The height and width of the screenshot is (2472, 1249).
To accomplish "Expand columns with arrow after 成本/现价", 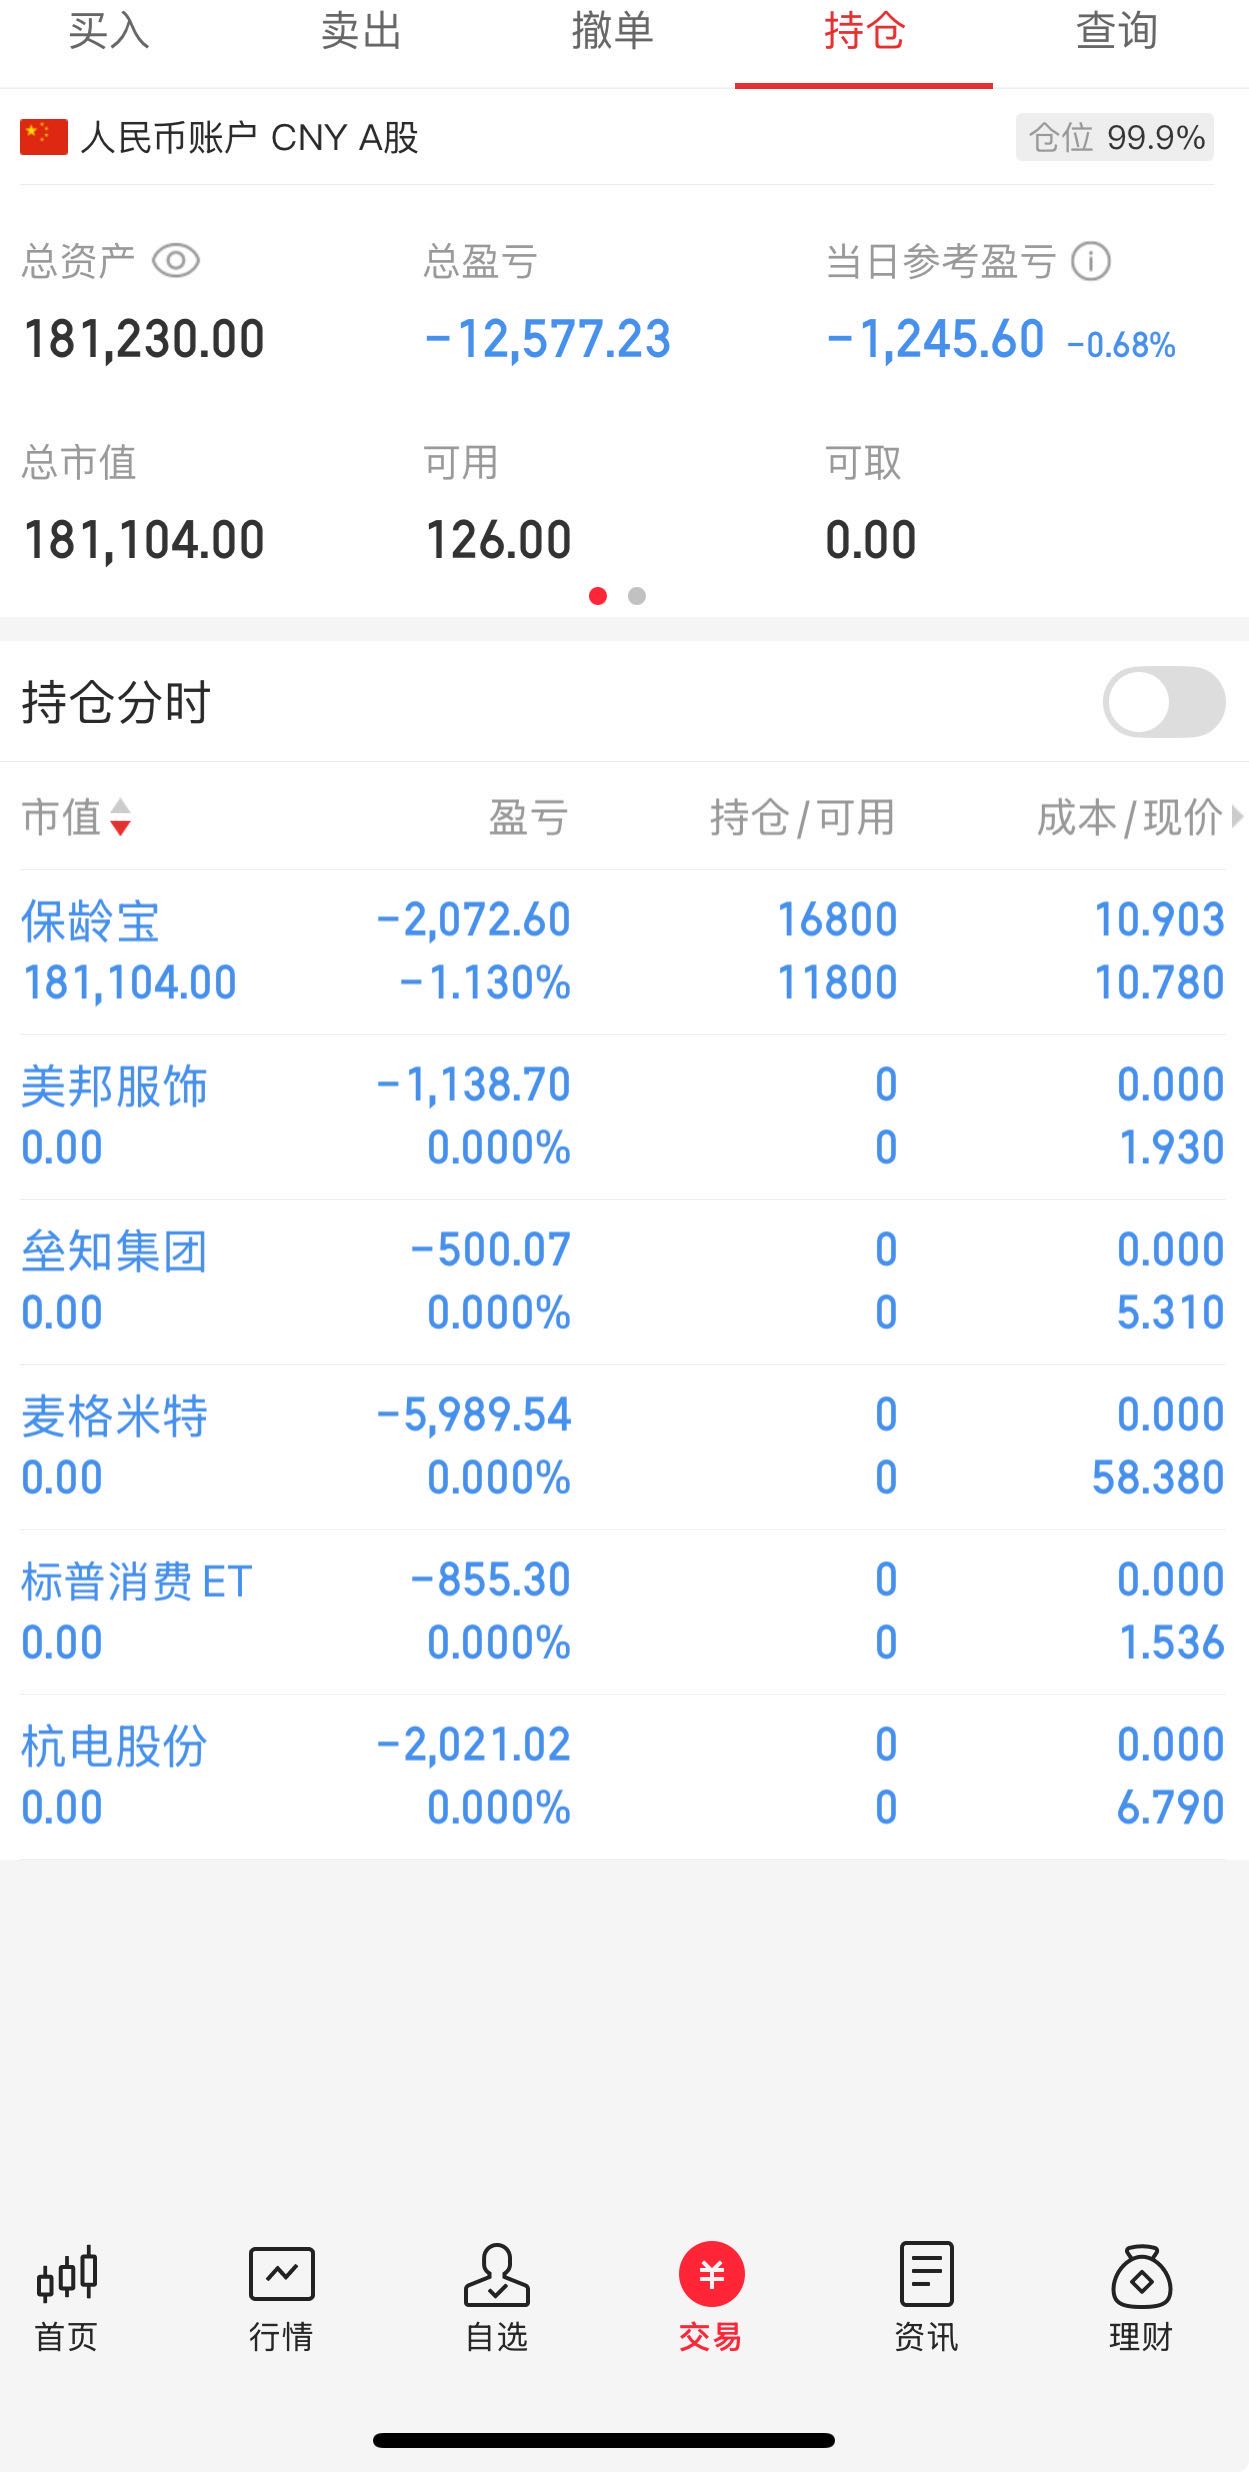I will (x=1238, y=817).
